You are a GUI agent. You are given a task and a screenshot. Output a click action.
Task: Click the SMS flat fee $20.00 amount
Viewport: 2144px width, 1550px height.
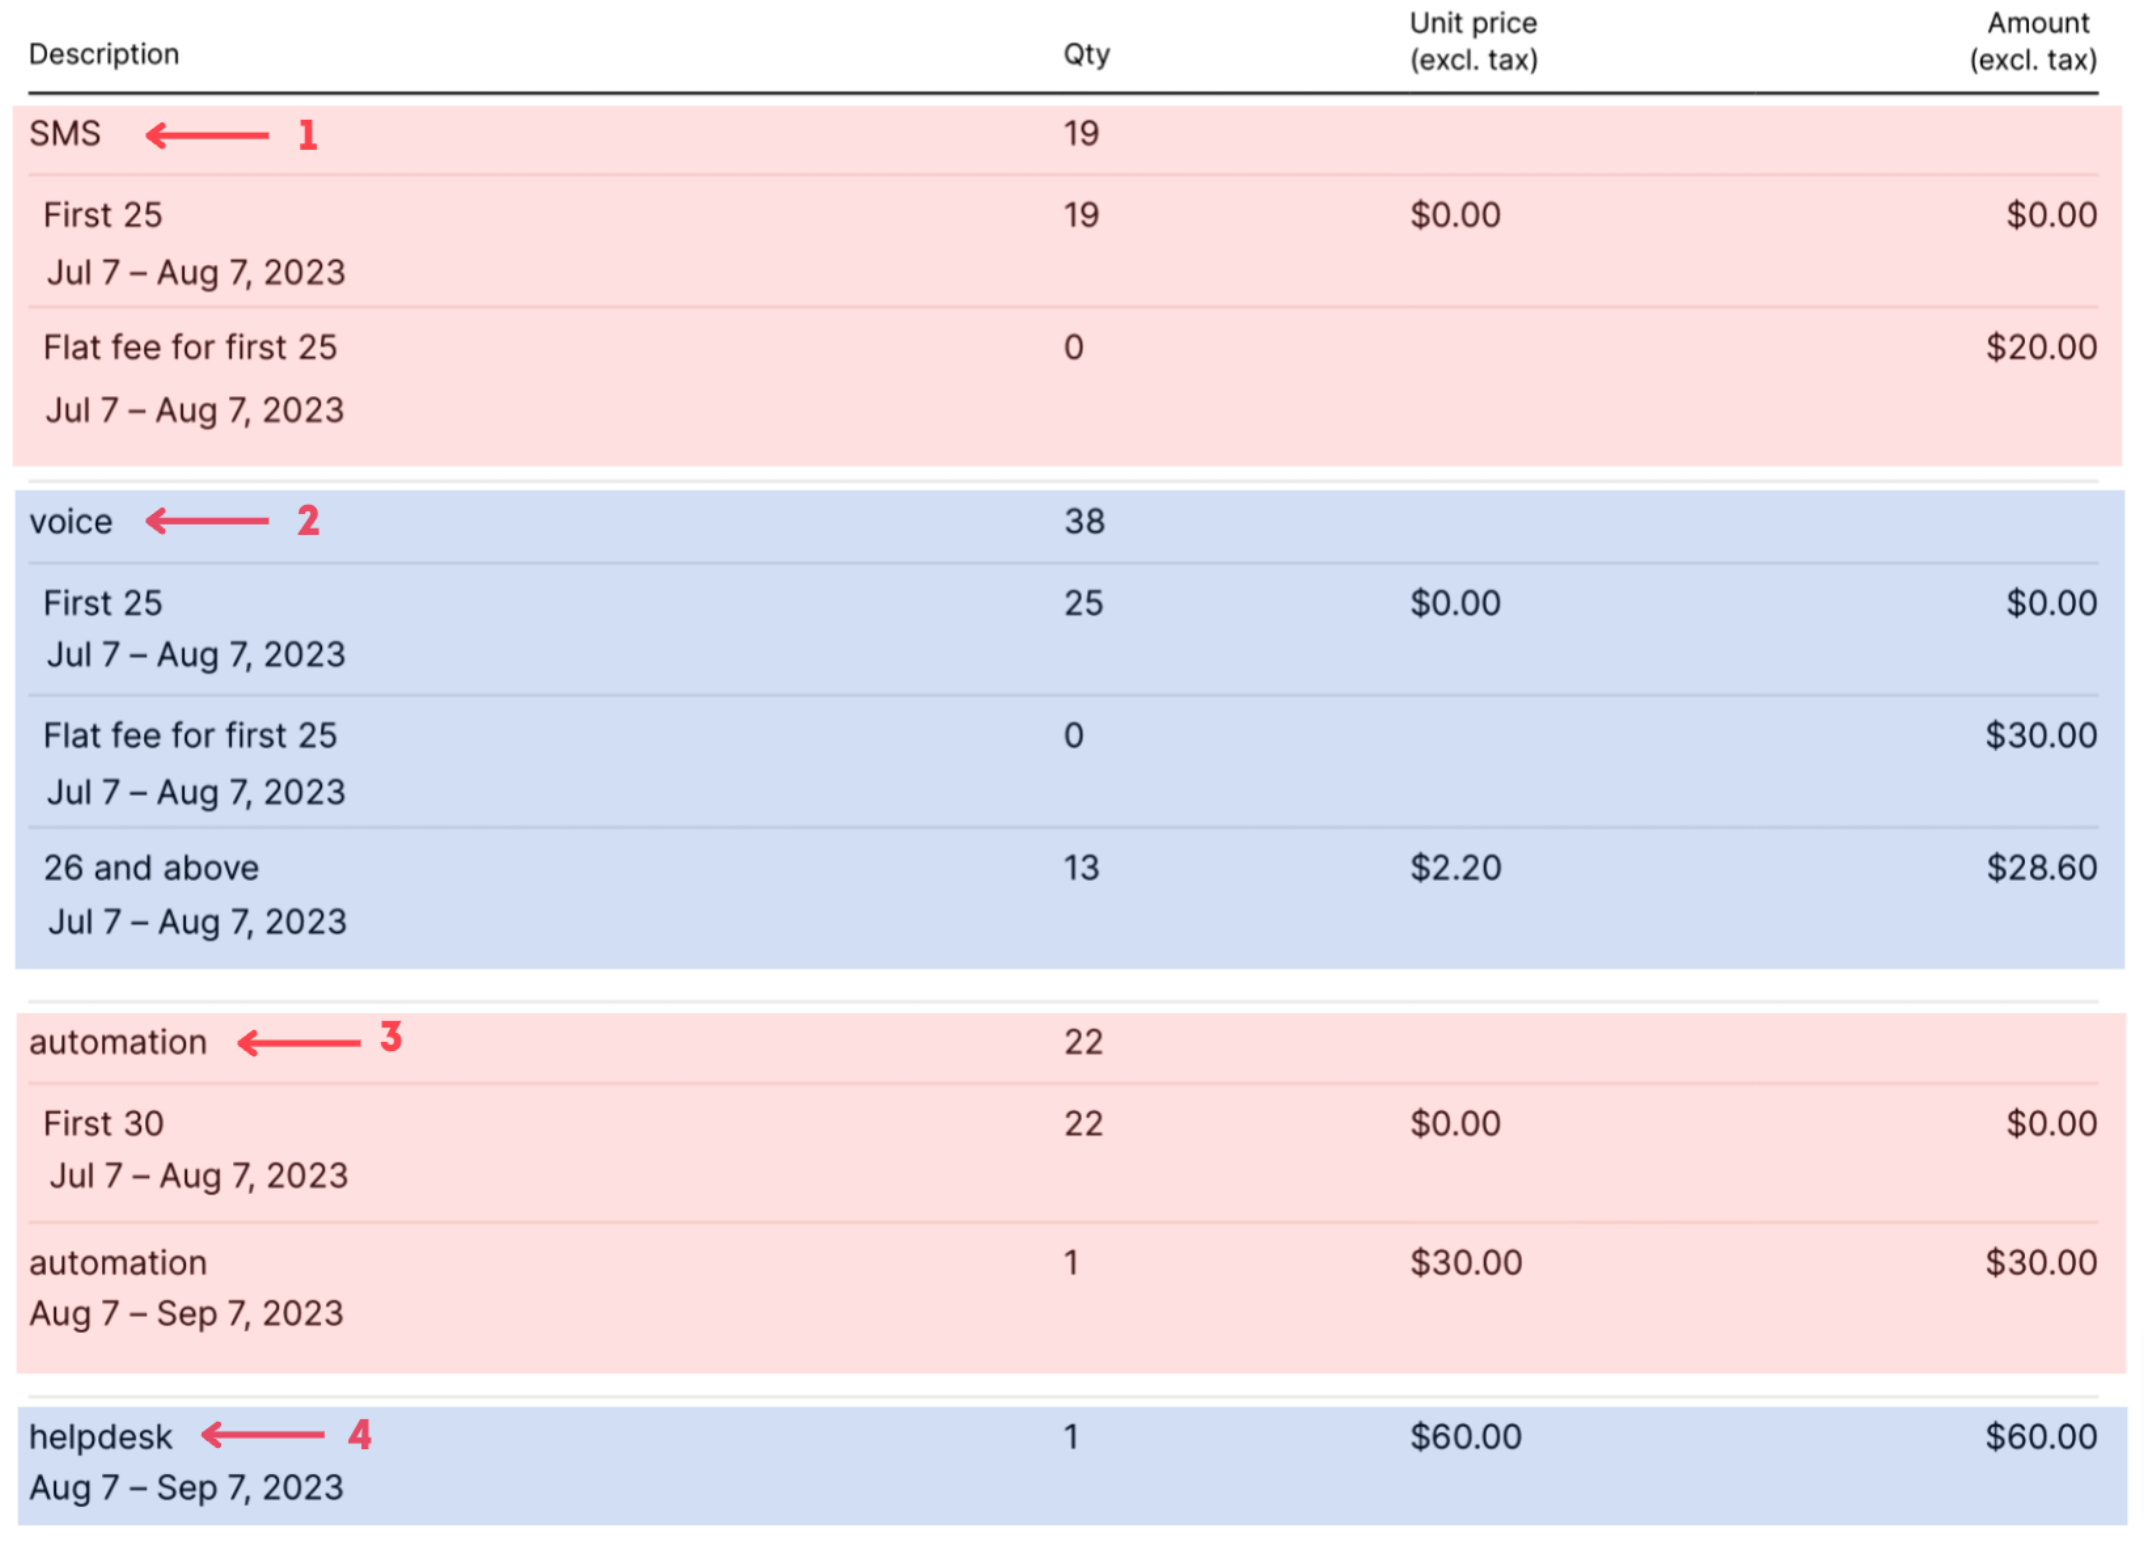(2041, 348)
